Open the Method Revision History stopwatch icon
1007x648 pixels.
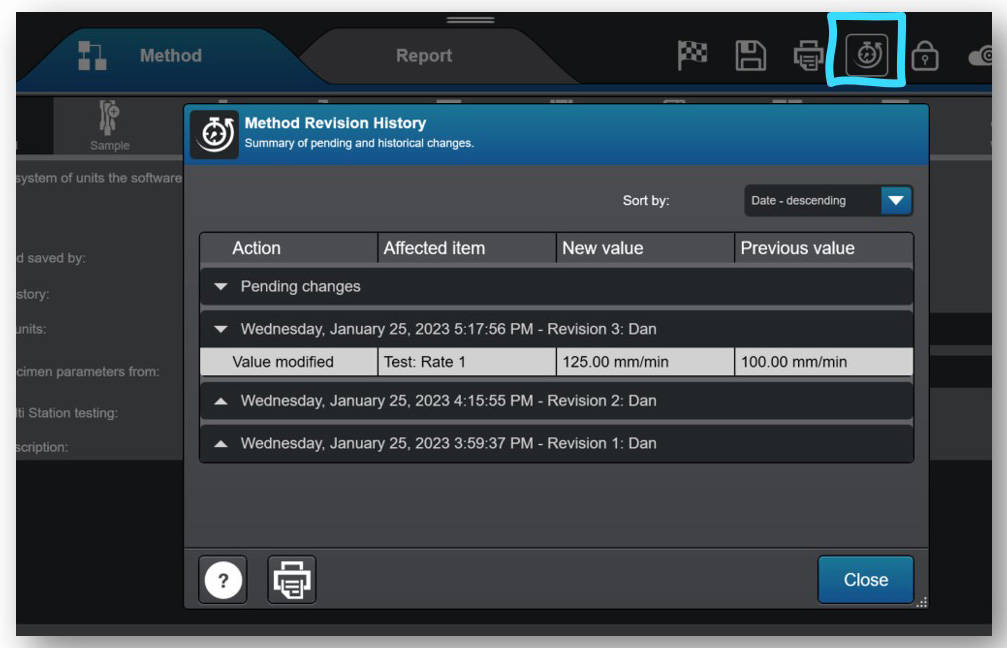pos(866,55)
